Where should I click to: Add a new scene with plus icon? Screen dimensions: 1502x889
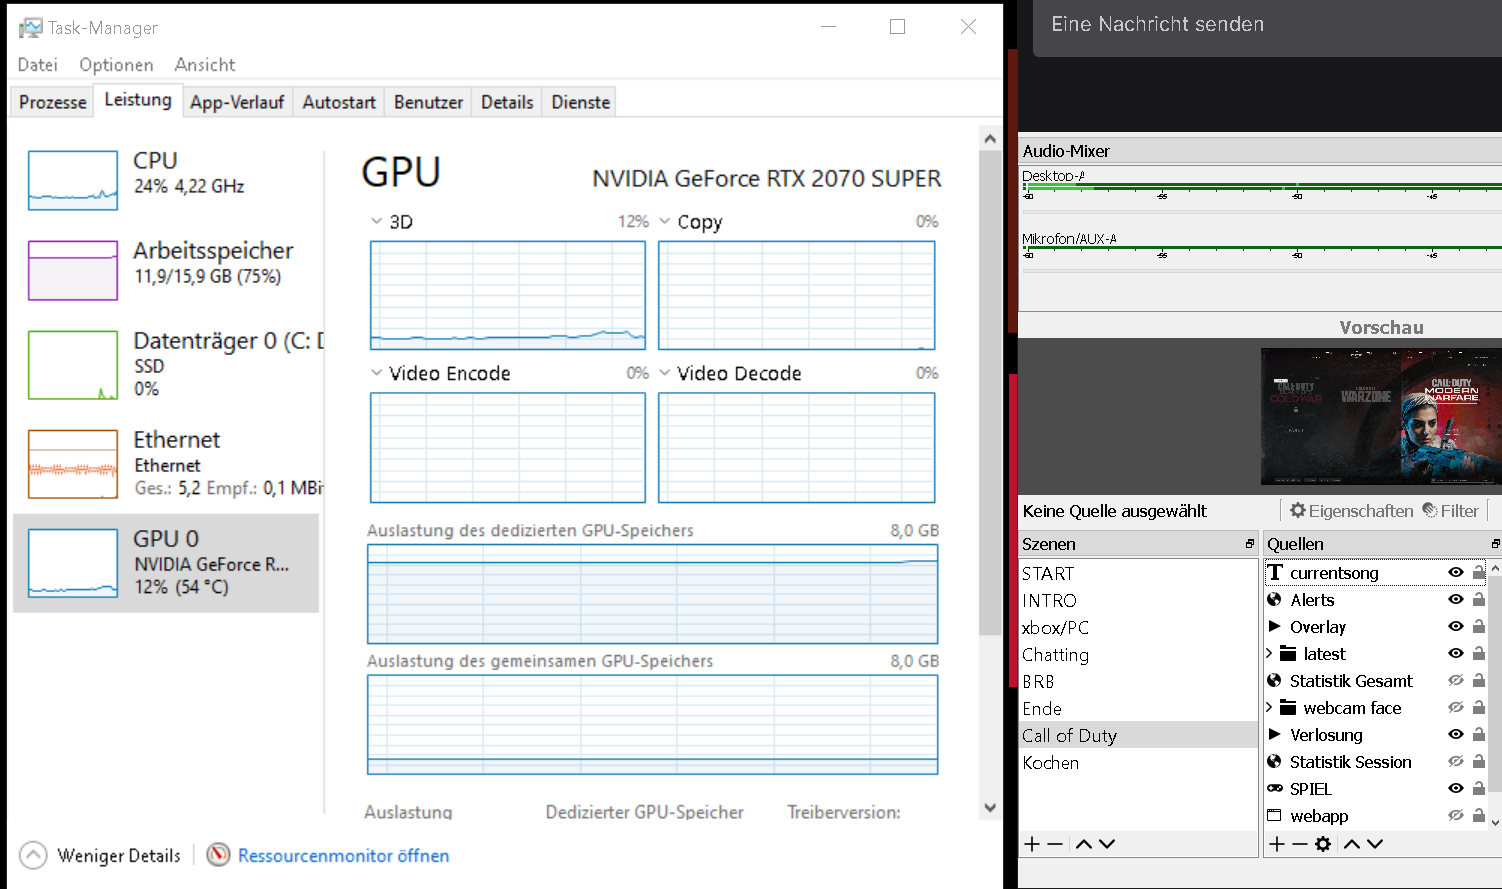pyautogui.click(x=1032, y=844)
